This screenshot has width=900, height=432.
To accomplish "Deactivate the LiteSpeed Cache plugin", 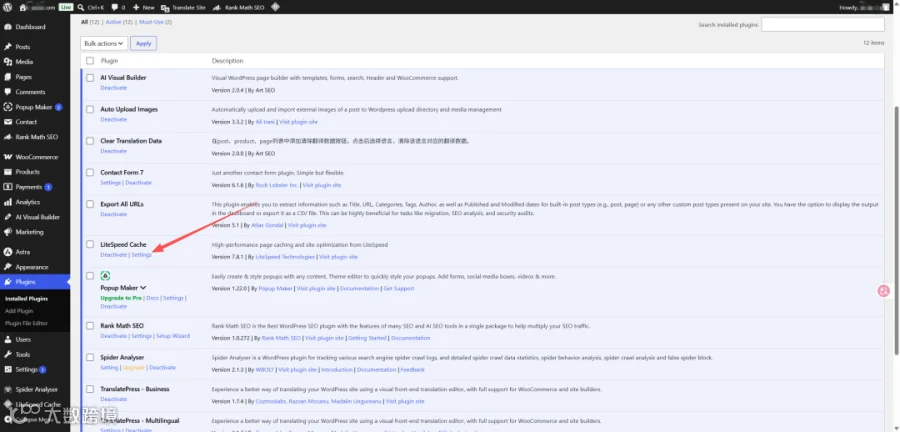I will (x=114, y=255).
